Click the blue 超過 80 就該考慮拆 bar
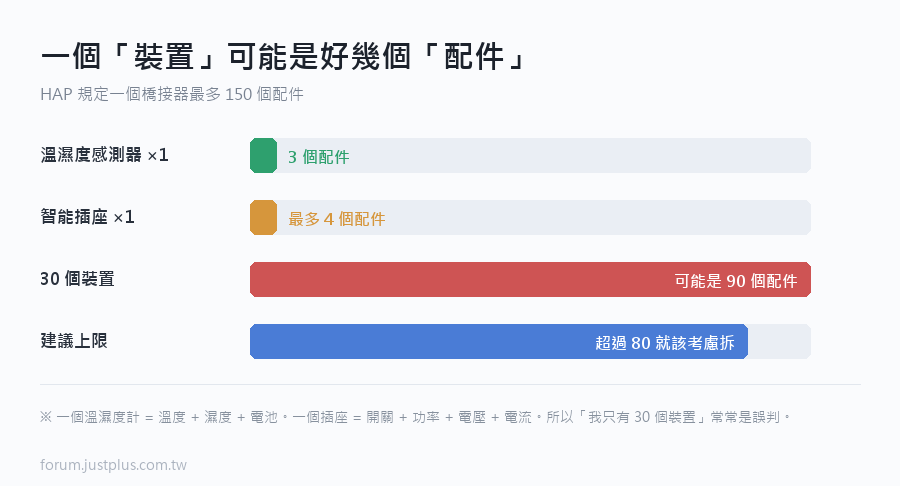The image size is (900, 486). click(x=499, y=341)
